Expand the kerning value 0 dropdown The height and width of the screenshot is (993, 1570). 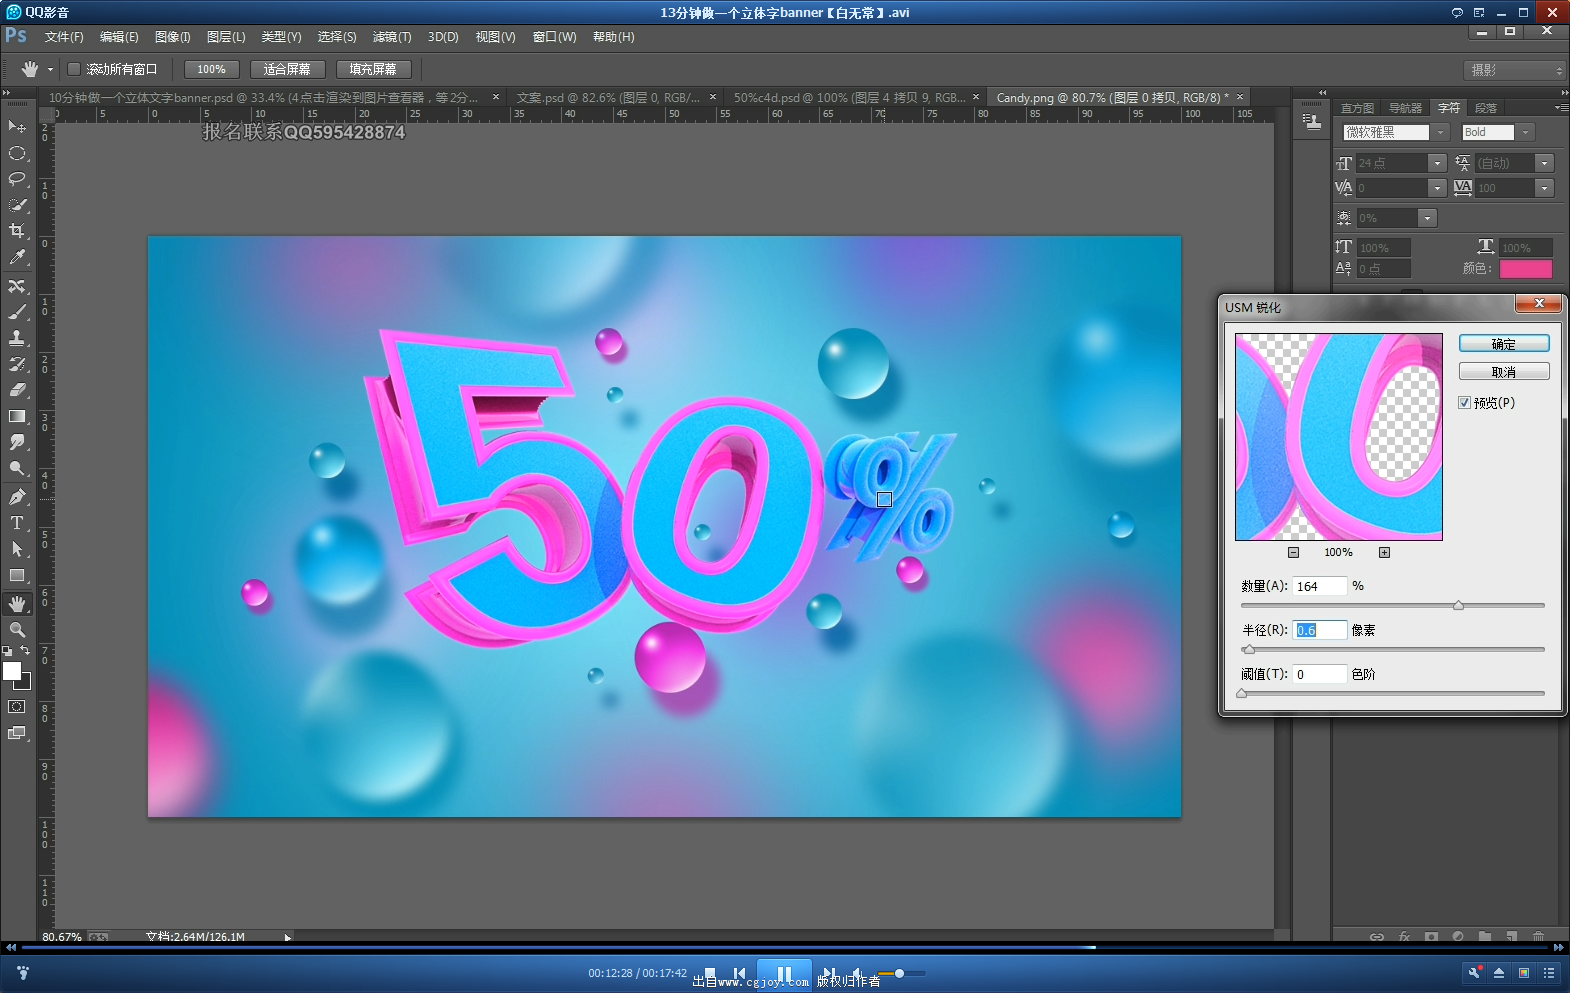[x=1437, y=188]
